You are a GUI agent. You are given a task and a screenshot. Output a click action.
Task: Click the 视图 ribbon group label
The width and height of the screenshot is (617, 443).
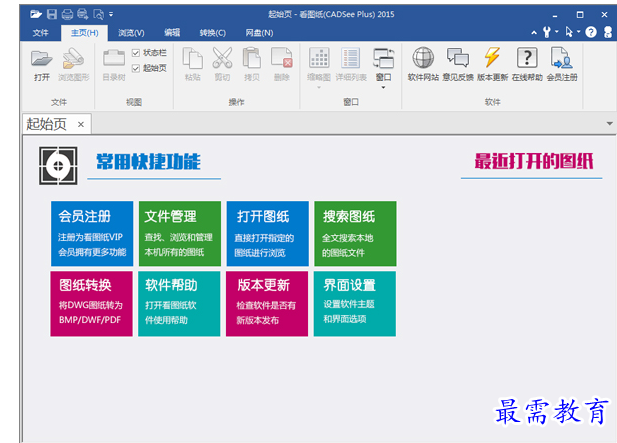point(134,102)
